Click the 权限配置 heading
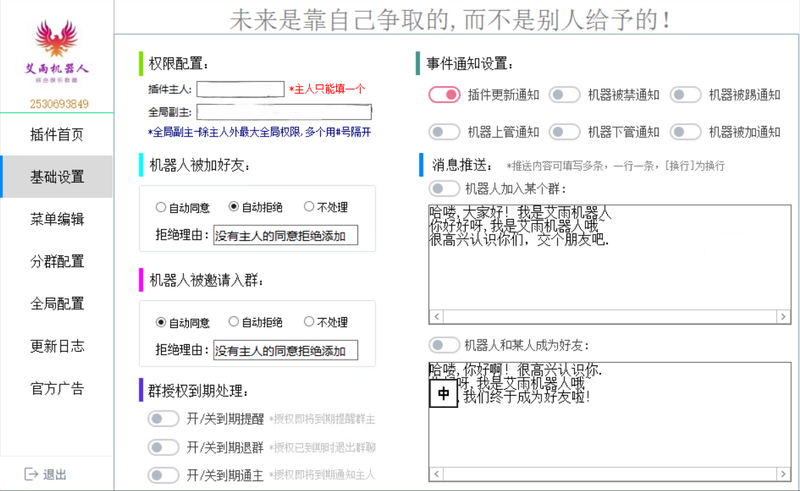This screenshot has width=800, height=491. point(179,64)
